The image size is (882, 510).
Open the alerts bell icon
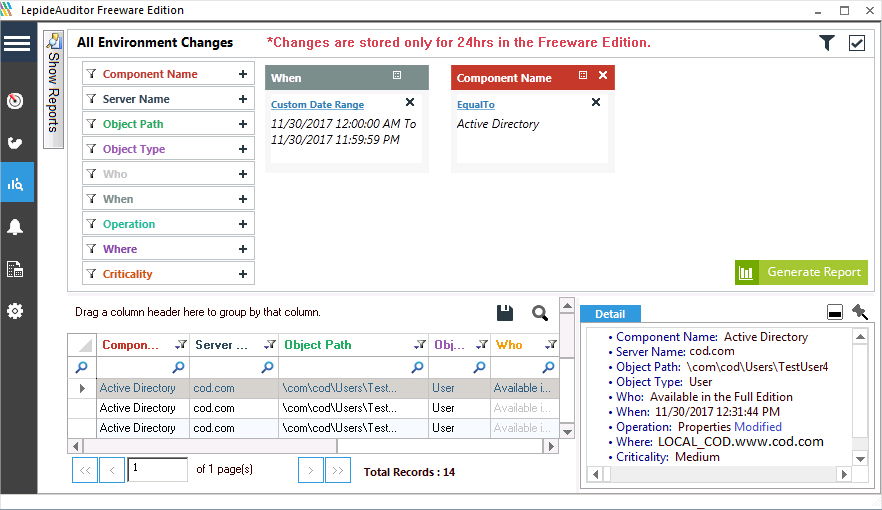15,227
